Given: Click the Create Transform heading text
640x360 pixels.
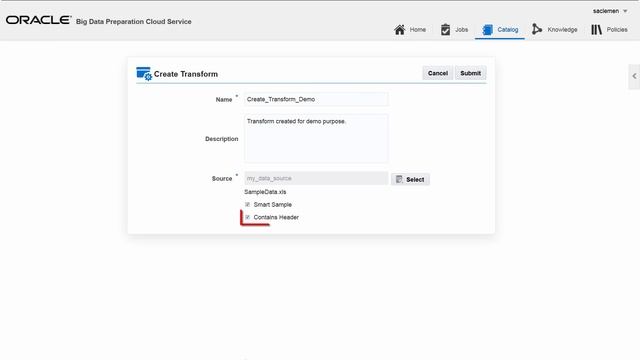Looking at the screenshot, I should point(186,74).
